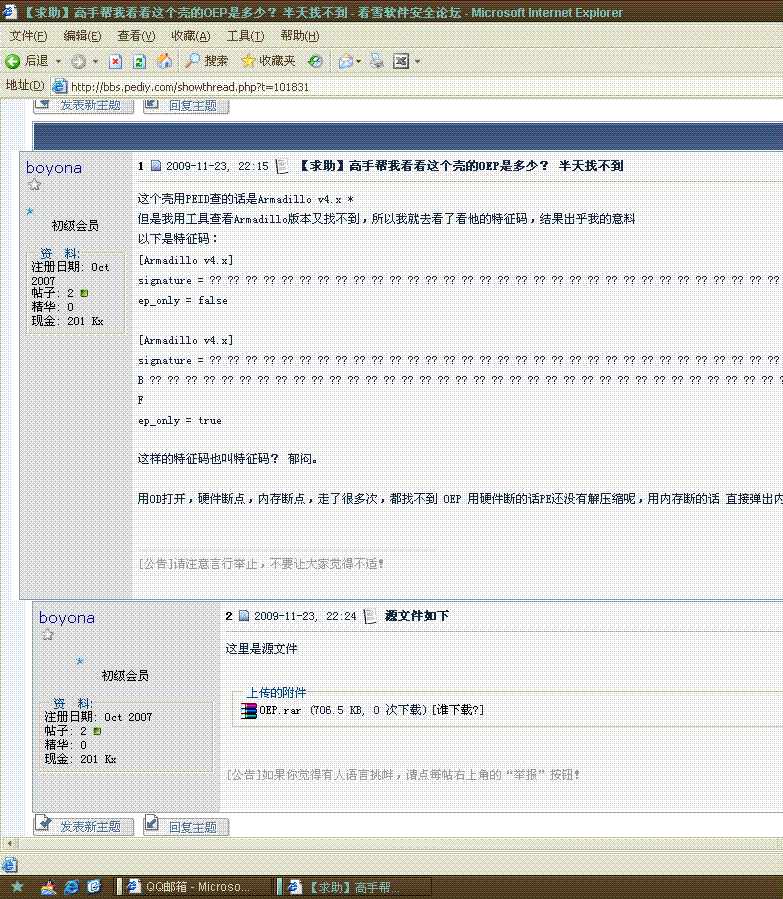
Task: Click the announcement about 举报 button
Action: 404,775
